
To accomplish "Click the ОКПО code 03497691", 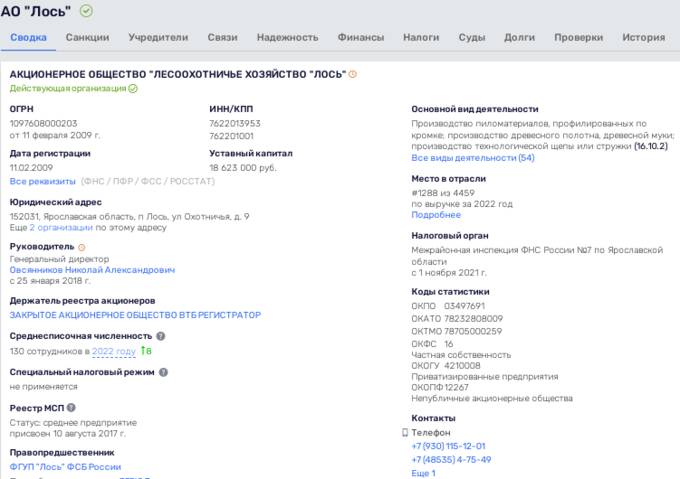I will point(464,306).
